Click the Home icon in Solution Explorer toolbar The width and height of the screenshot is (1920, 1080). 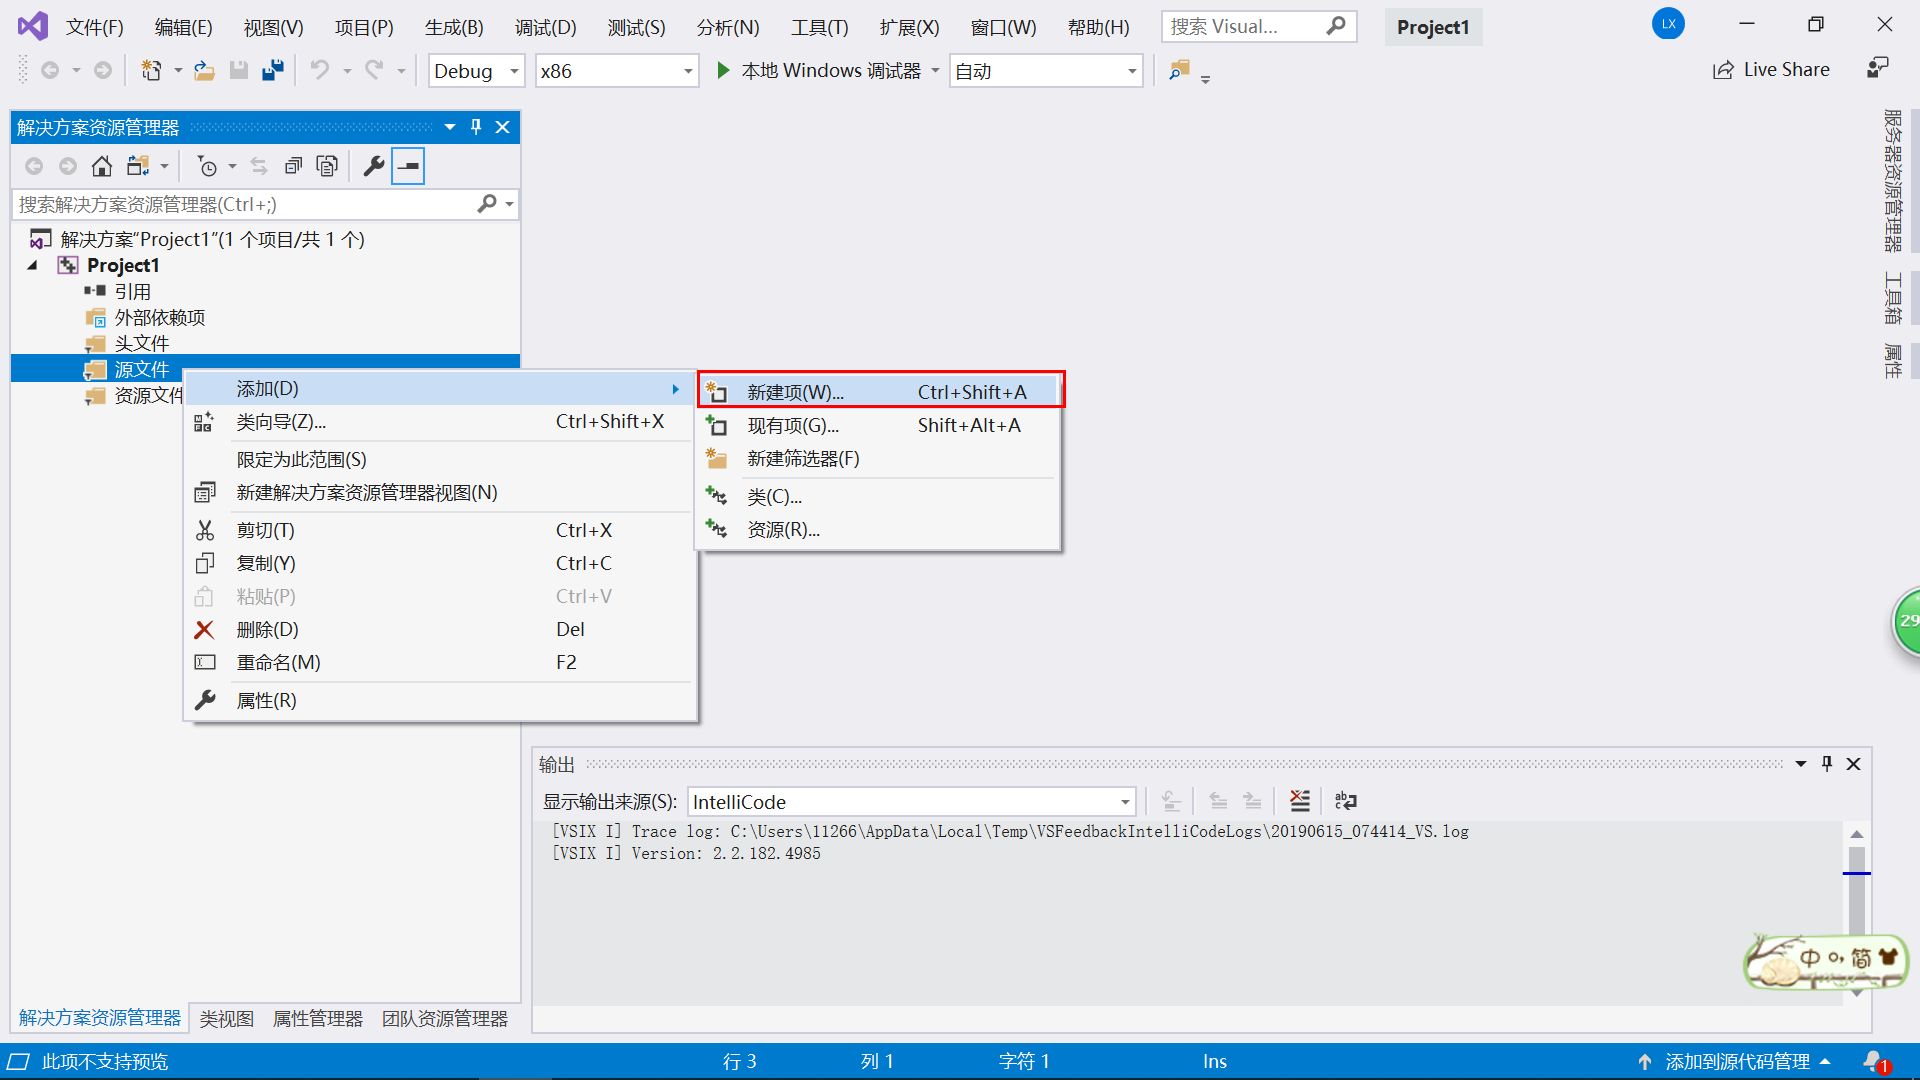(101, 166)
